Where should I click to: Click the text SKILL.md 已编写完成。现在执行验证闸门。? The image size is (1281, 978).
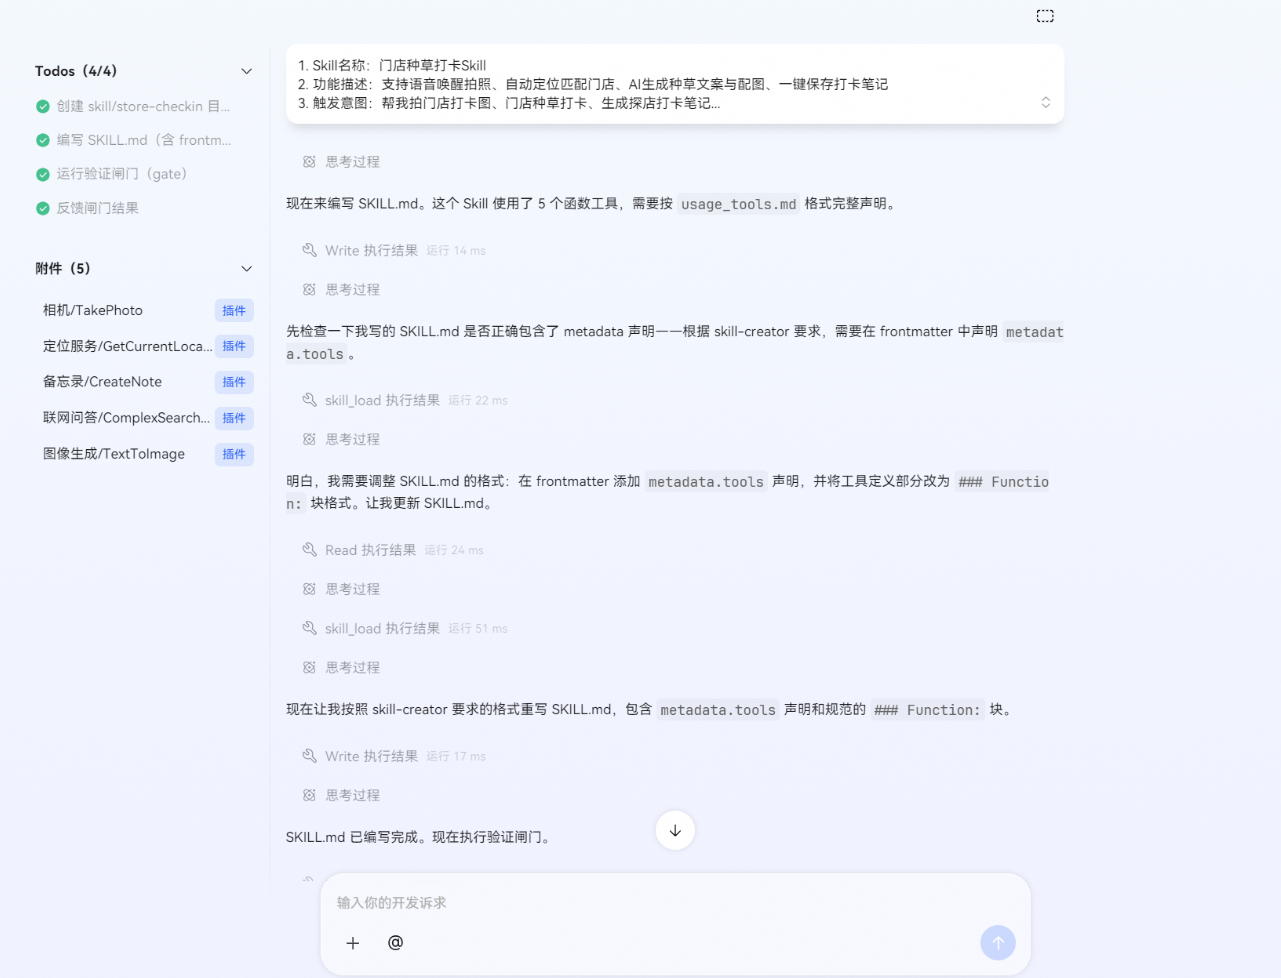pos(418,837)
